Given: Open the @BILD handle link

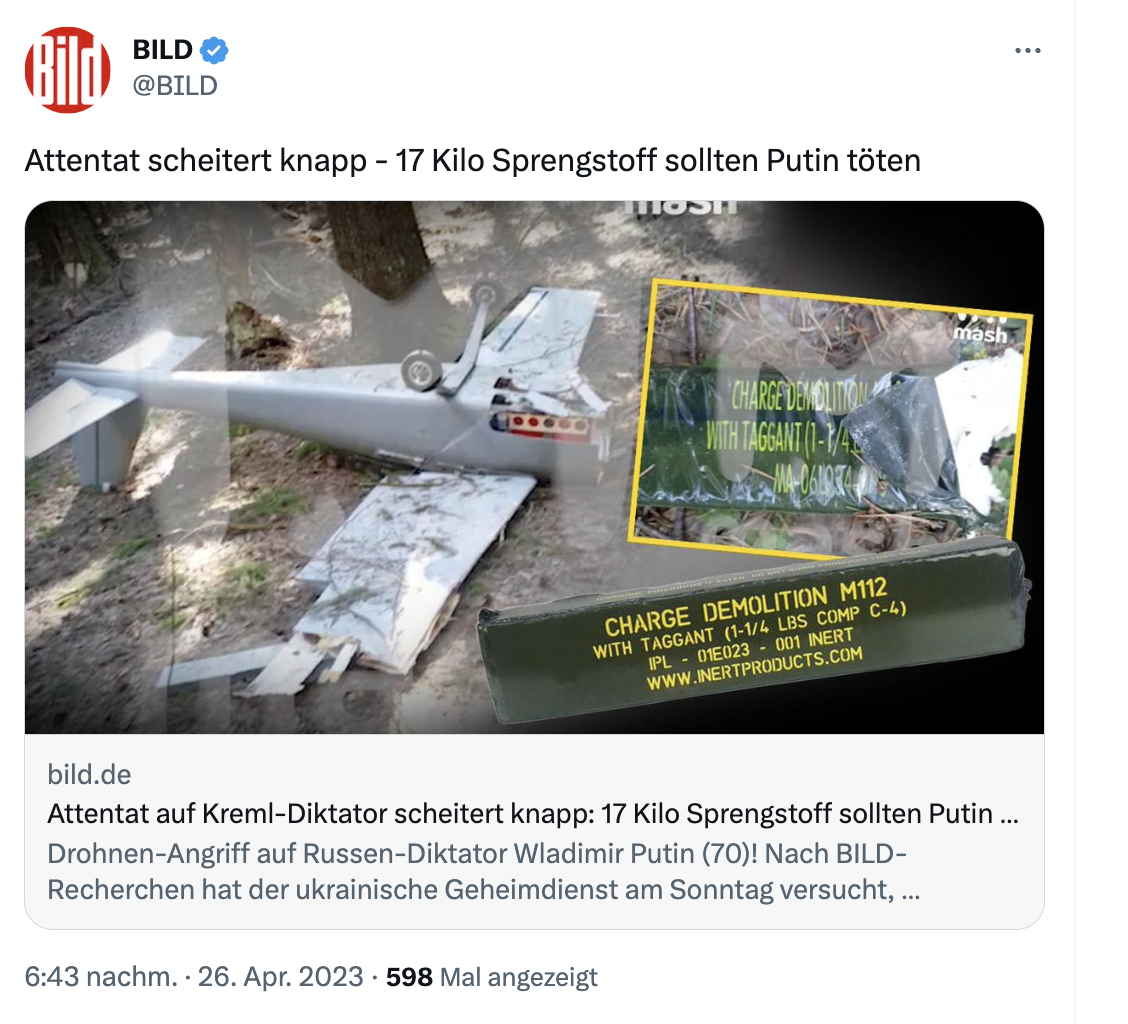Looking at the screenshot, I should click(175, 85).
